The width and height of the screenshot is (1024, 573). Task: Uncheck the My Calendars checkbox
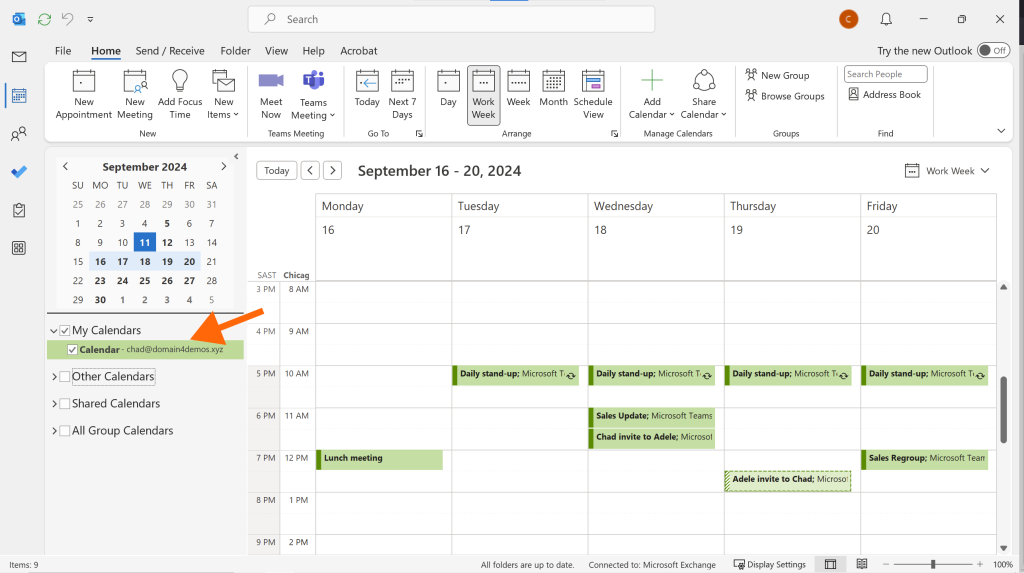pos(65,331)
